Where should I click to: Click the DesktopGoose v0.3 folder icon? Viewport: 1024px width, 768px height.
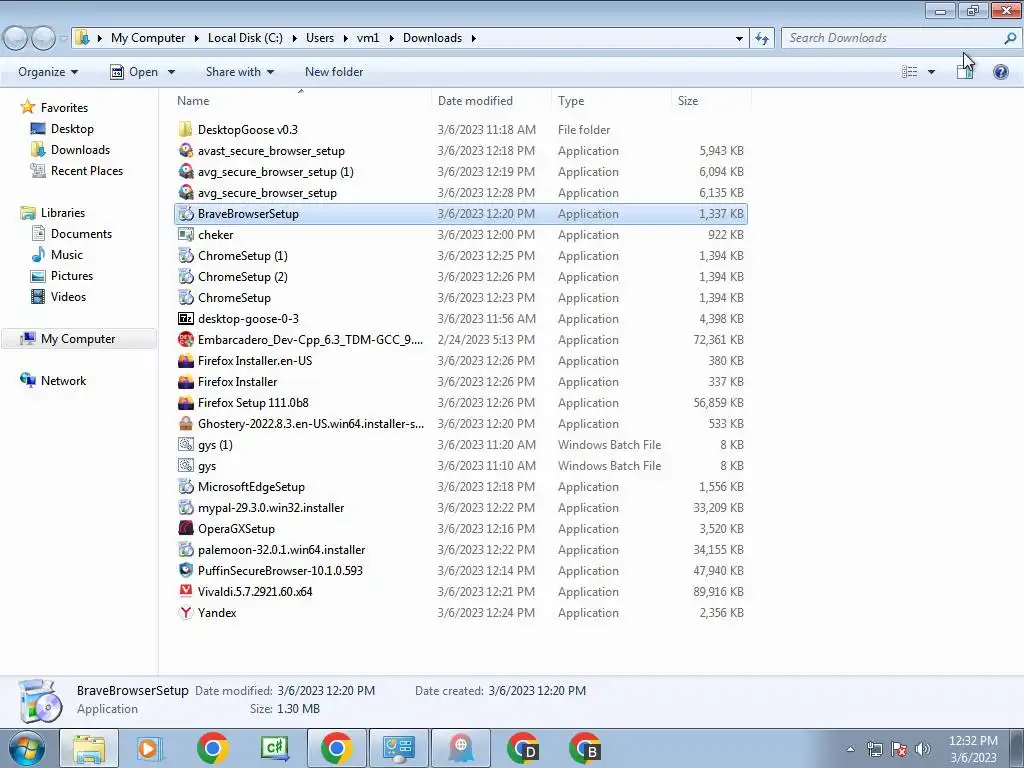[186, 129]
